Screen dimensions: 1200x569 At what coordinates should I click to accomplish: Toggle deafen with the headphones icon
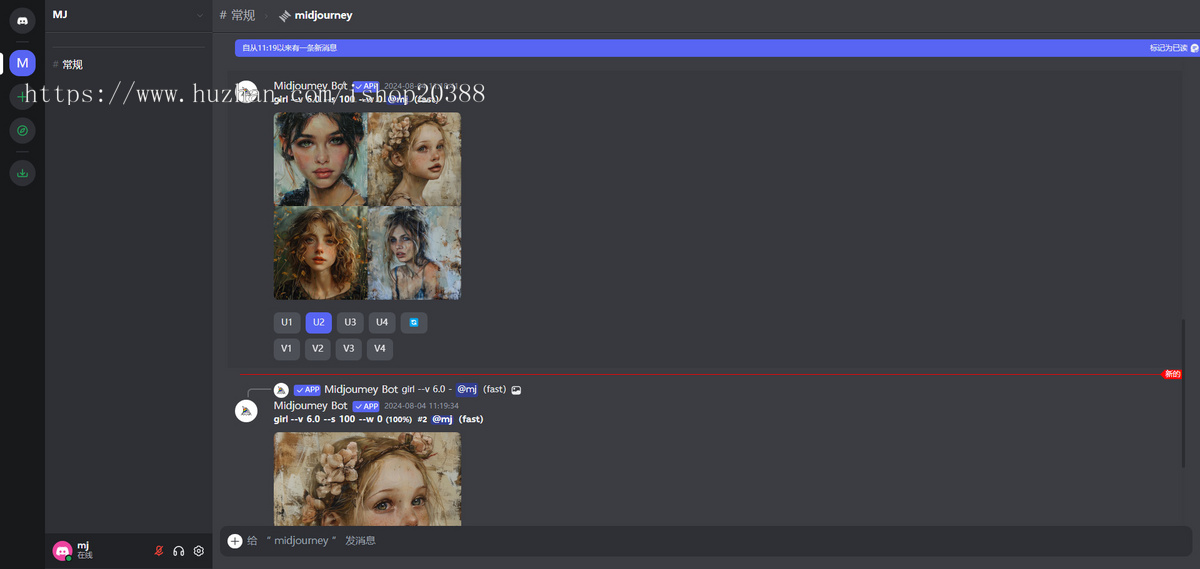[x=179, y=551]
